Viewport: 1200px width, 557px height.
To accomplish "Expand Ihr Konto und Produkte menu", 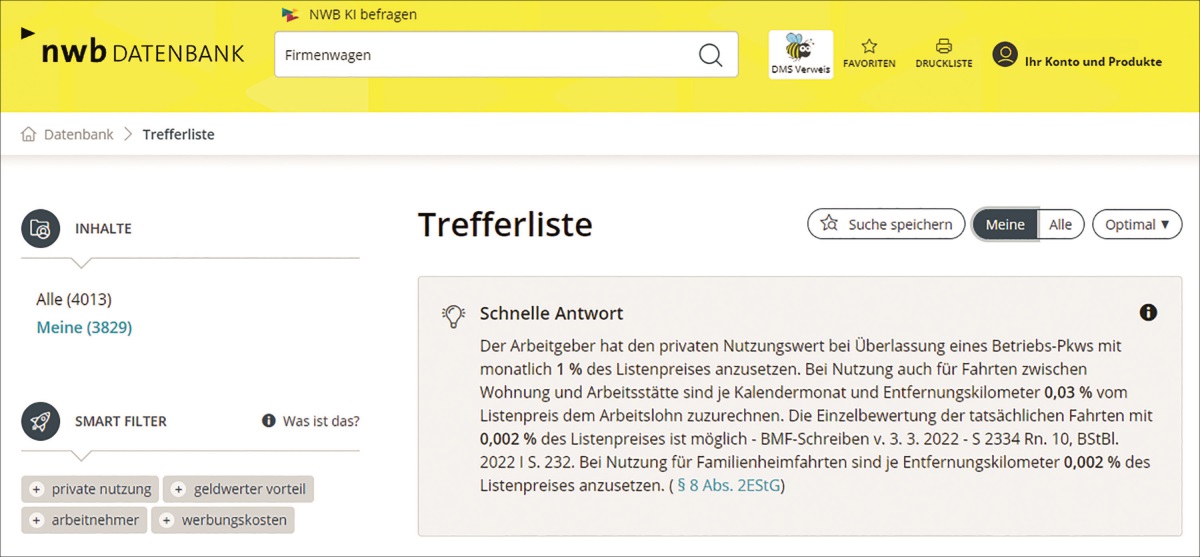I will [x=1093, y=61].
